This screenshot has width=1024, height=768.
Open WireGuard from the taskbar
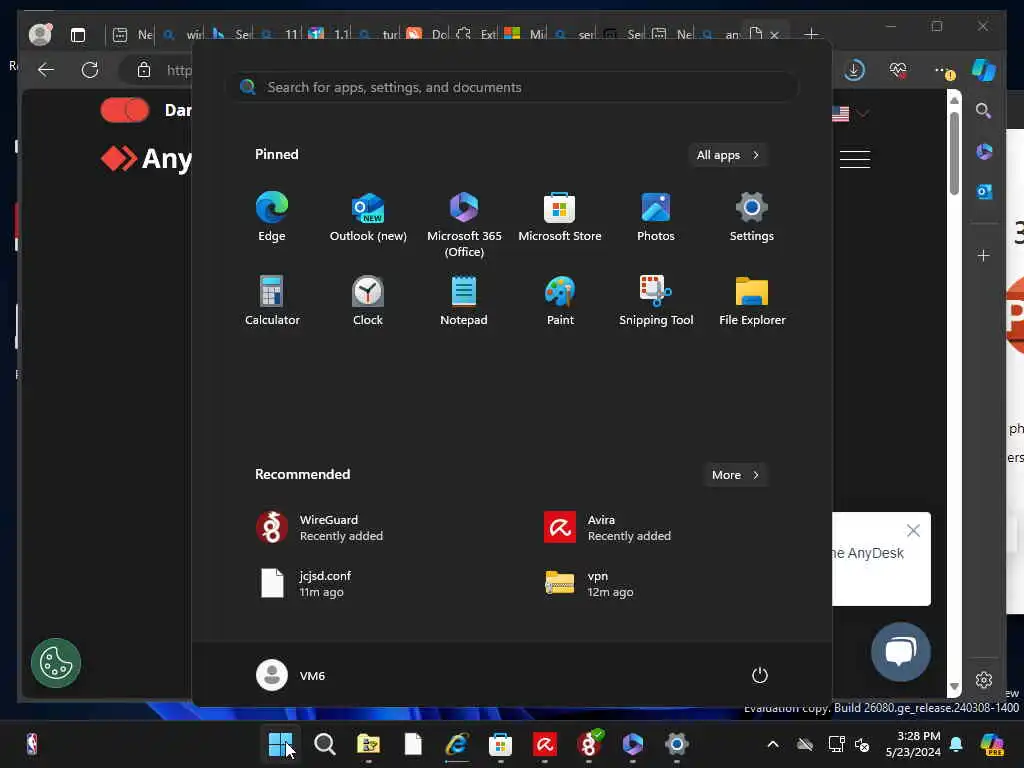589,744
